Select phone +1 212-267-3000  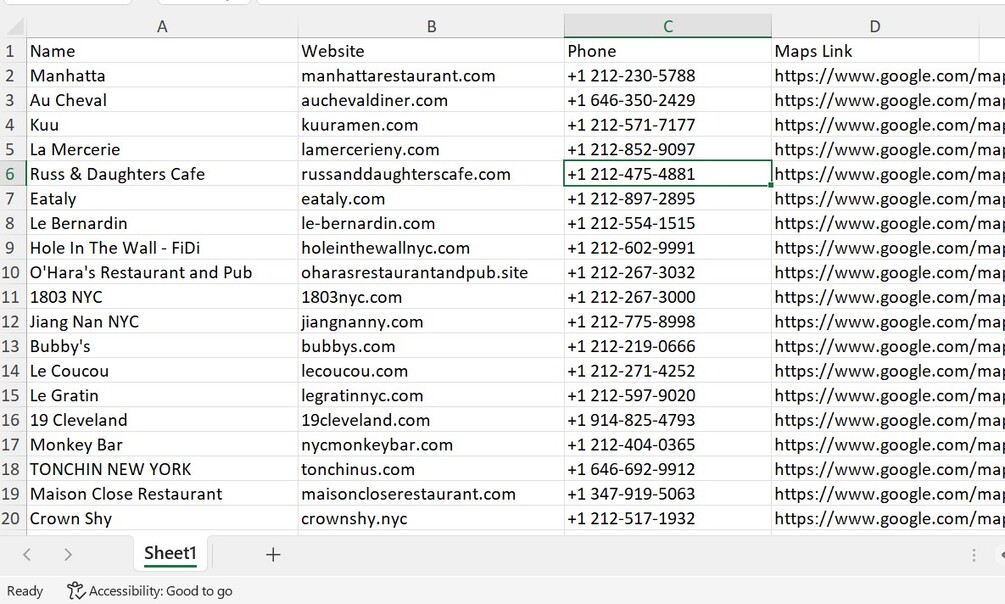668,297
